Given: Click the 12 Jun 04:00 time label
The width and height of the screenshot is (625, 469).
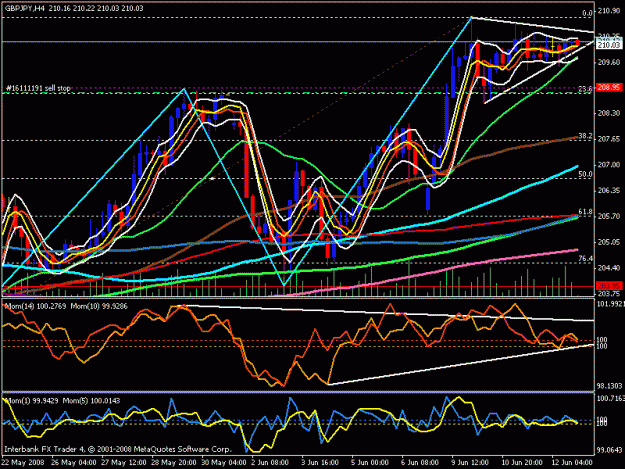Looking at the screenshot, I should point(571,462).
